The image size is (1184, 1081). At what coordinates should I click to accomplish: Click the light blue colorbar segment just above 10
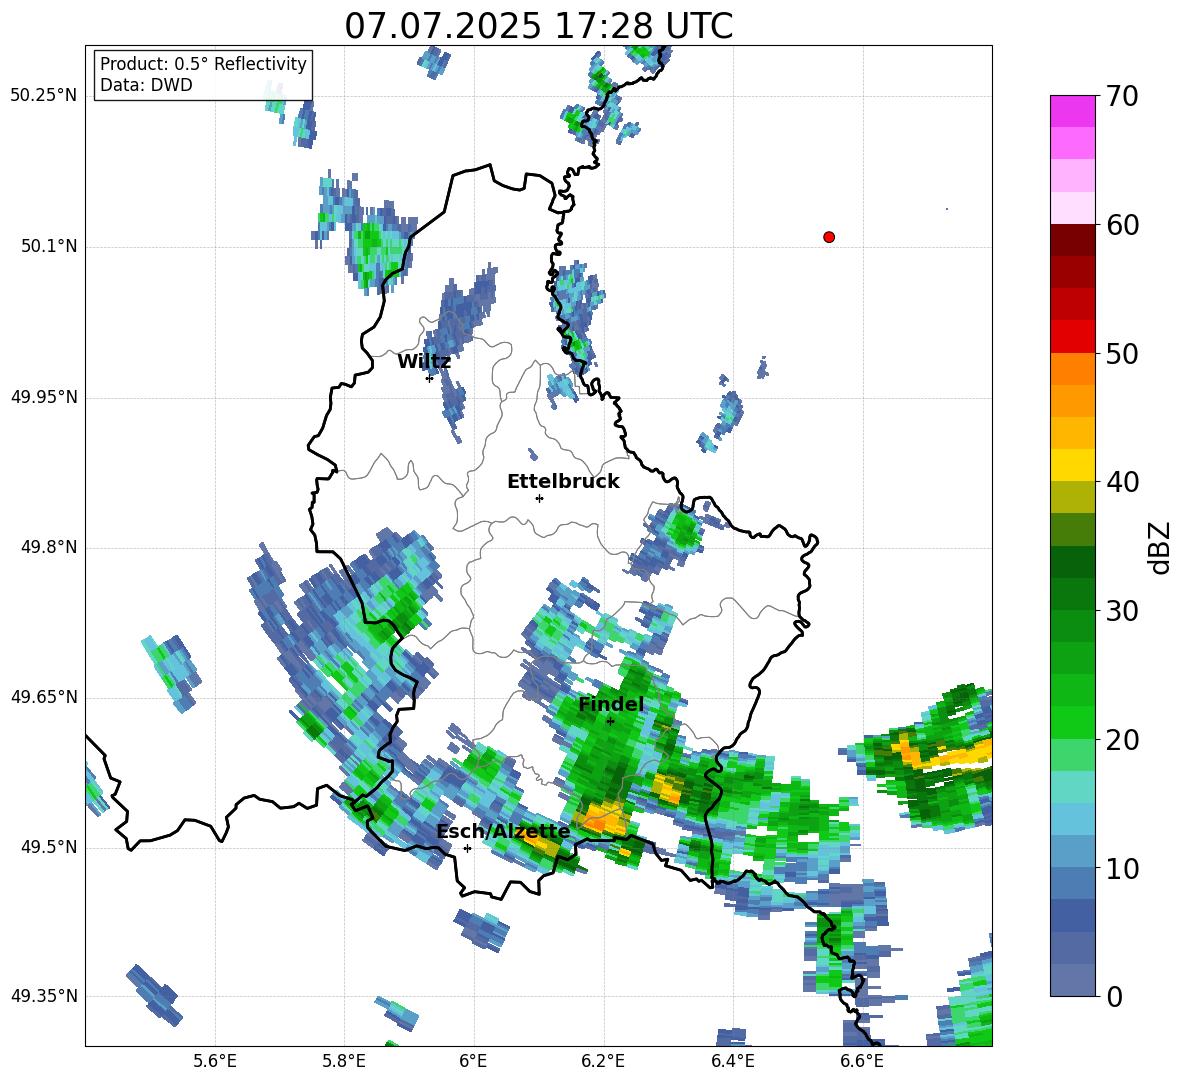tap(1072, 852)
